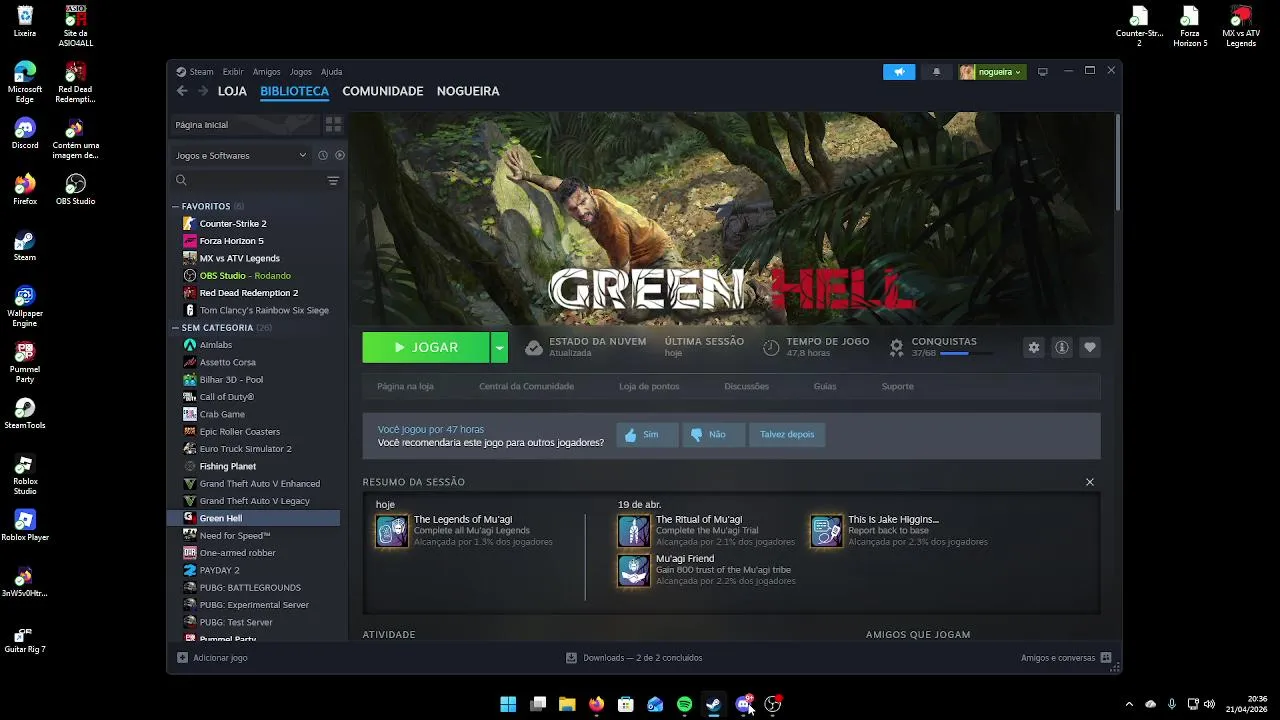Click the game page vertical scrollbar
This screenshot has width=1280, height=720.
pyautogui.click(x=1117, y=162)
